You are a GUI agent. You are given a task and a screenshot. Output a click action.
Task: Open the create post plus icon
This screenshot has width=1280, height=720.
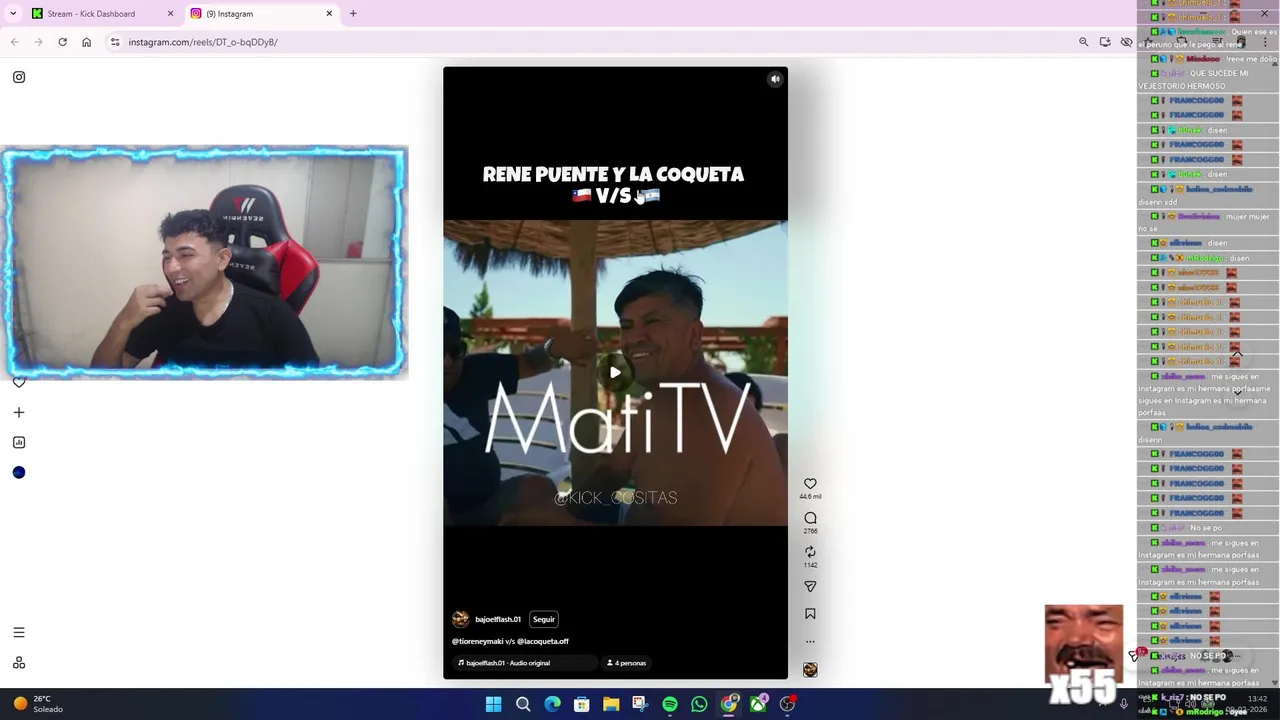[19, 412]
